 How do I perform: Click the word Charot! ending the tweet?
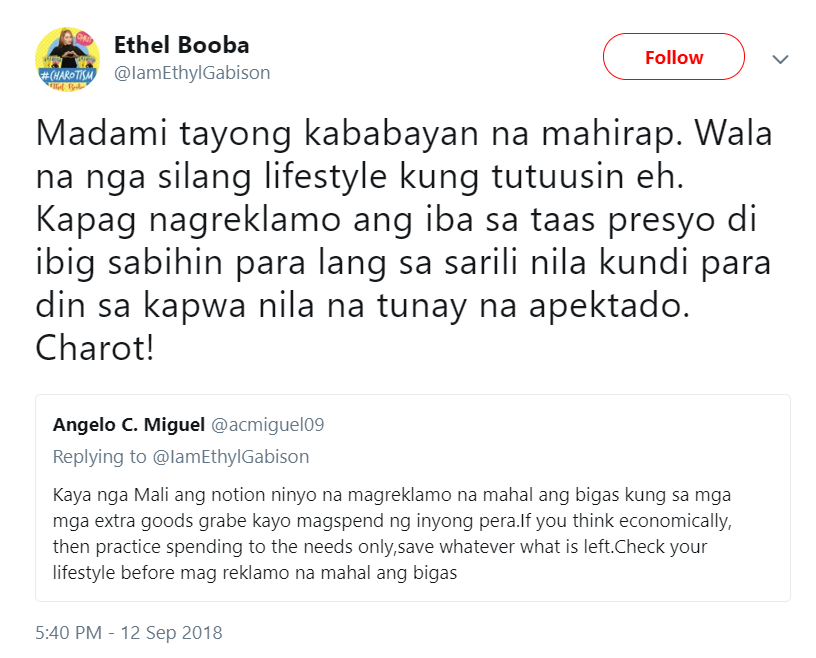pyautogui.click(x=95, y=348)
